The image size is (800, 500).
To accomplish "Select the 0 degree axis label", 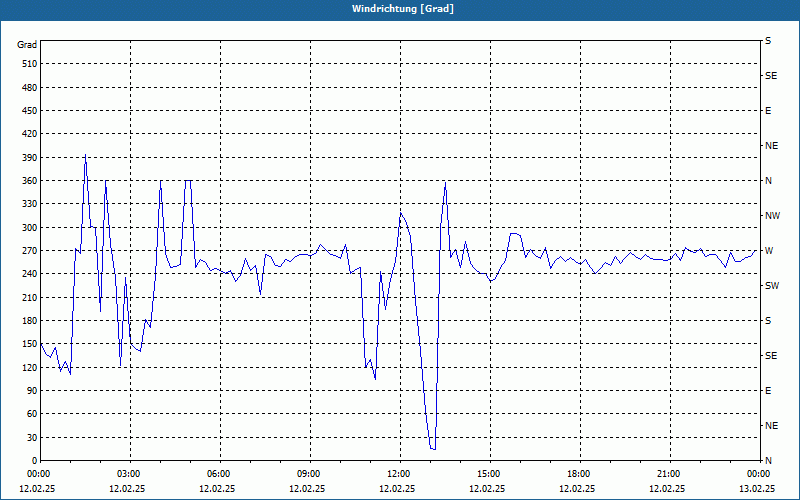I will (35, 461).
